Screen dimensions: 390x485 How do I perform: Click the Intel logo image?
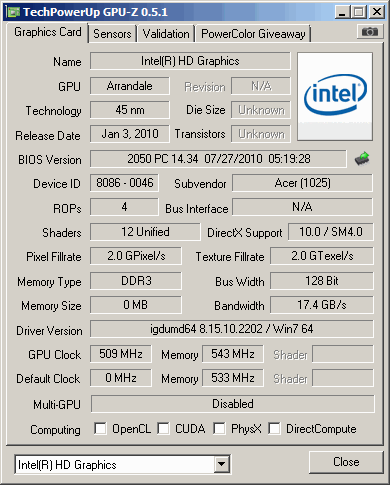335,96
